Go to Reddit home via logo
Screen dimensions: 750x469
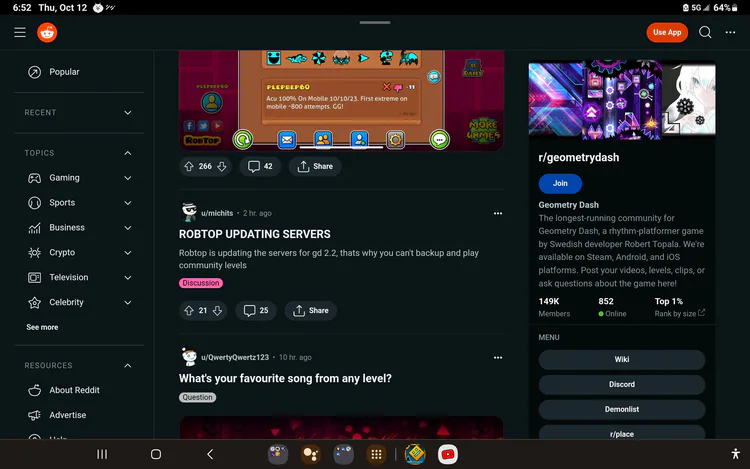[47, 33]
